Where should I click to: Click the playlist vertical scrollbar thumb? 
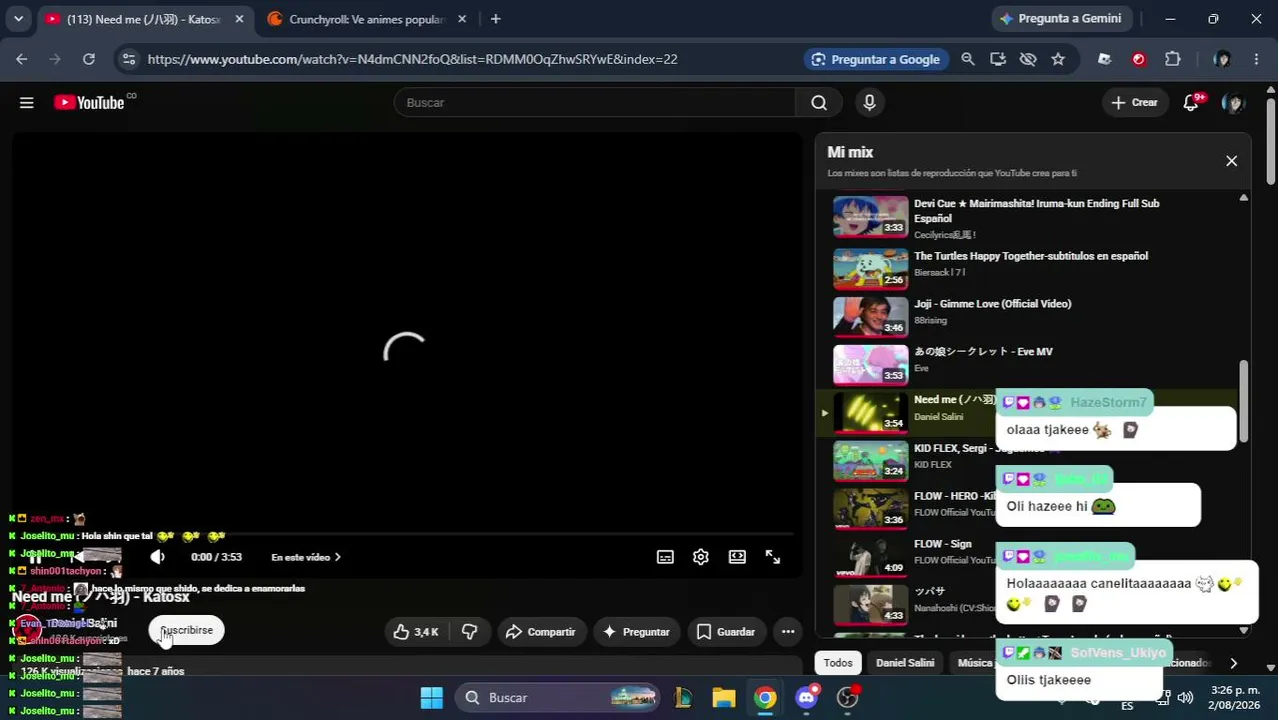click(1244, 400)
